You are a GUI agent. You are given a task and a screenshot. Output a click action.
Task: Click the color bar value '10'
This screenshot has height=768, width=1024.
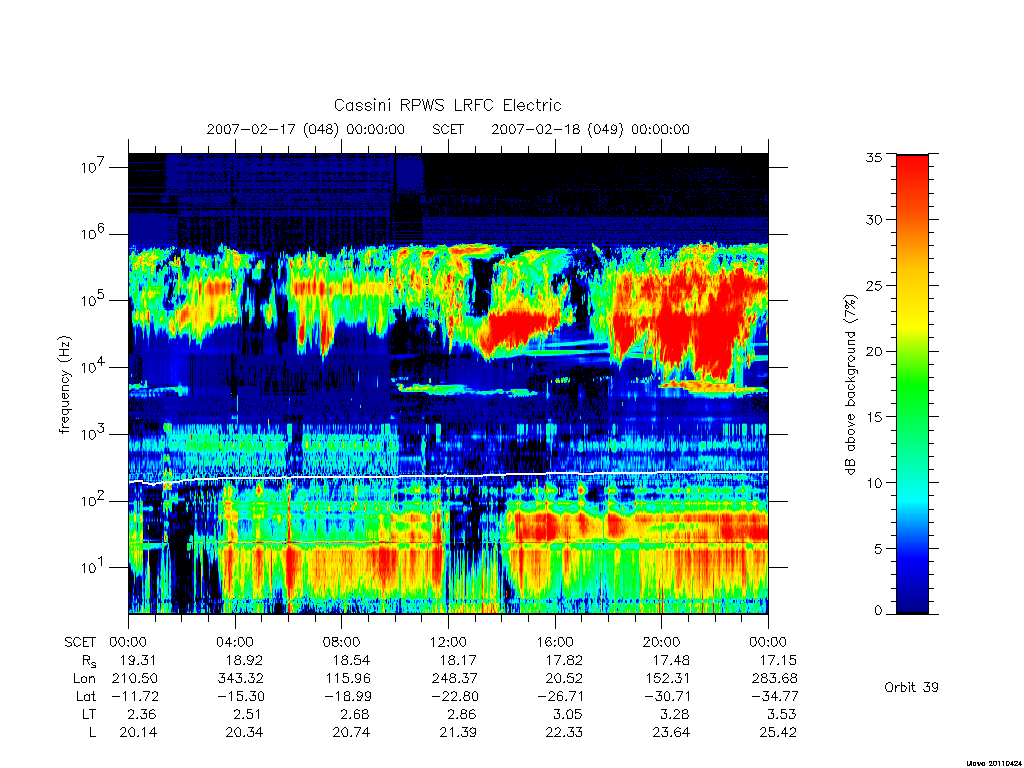[873, 483]
